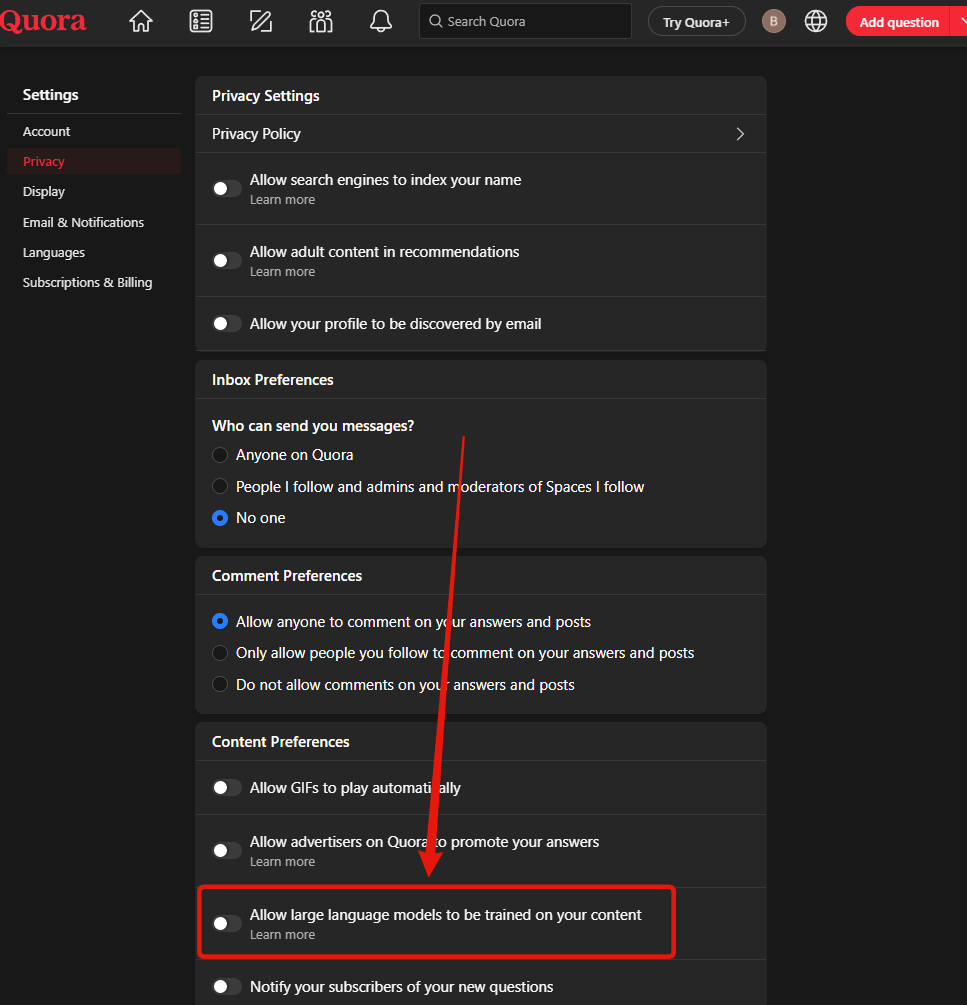This screenshot has height=1005, width=967.
Task: Click the Try Quora+ button
Action: point(697,22)
